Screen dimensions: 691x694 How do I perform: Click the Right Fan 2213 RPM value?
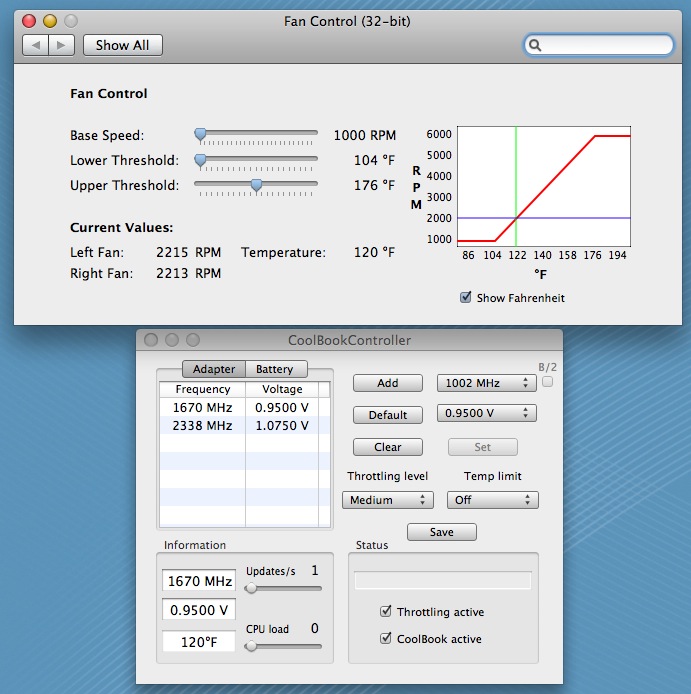(189, 273)
